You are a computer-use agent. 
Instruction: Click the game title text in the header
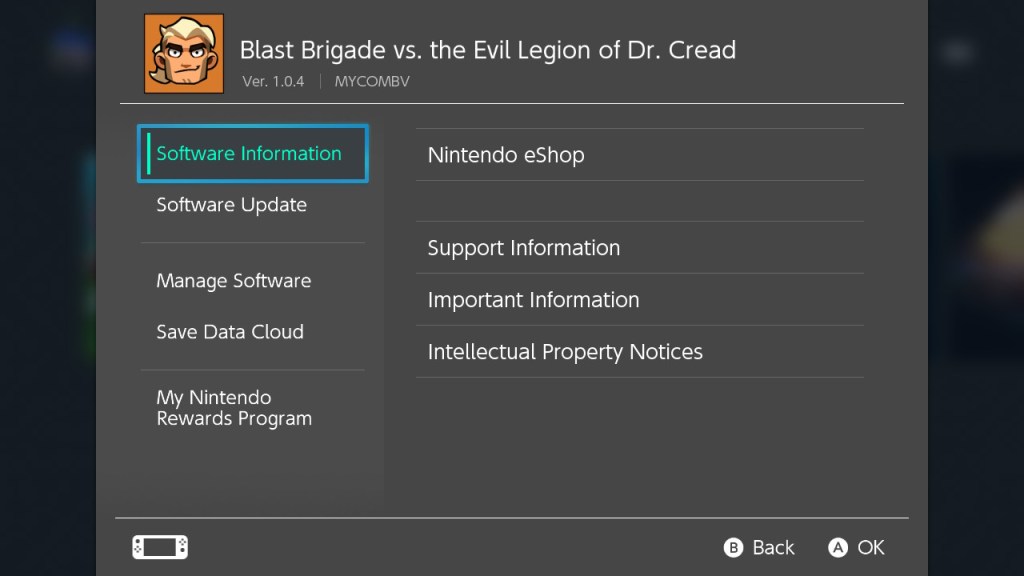point(488,50)
